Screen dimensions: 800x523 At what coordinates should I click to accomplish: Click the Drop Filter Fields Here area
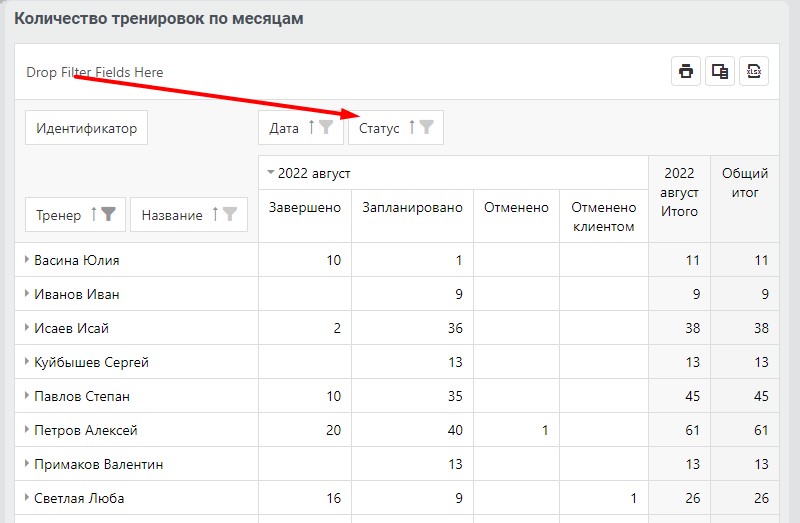pyautogui.click(x=95, y=72)
